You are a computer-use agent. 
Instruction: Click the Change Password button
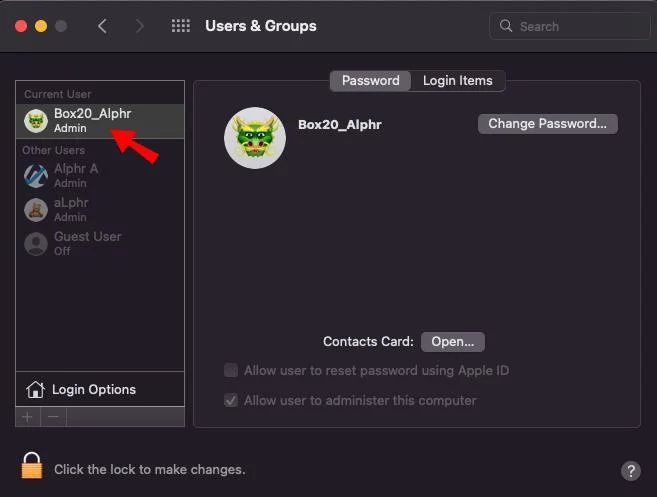tap(547, 124)
